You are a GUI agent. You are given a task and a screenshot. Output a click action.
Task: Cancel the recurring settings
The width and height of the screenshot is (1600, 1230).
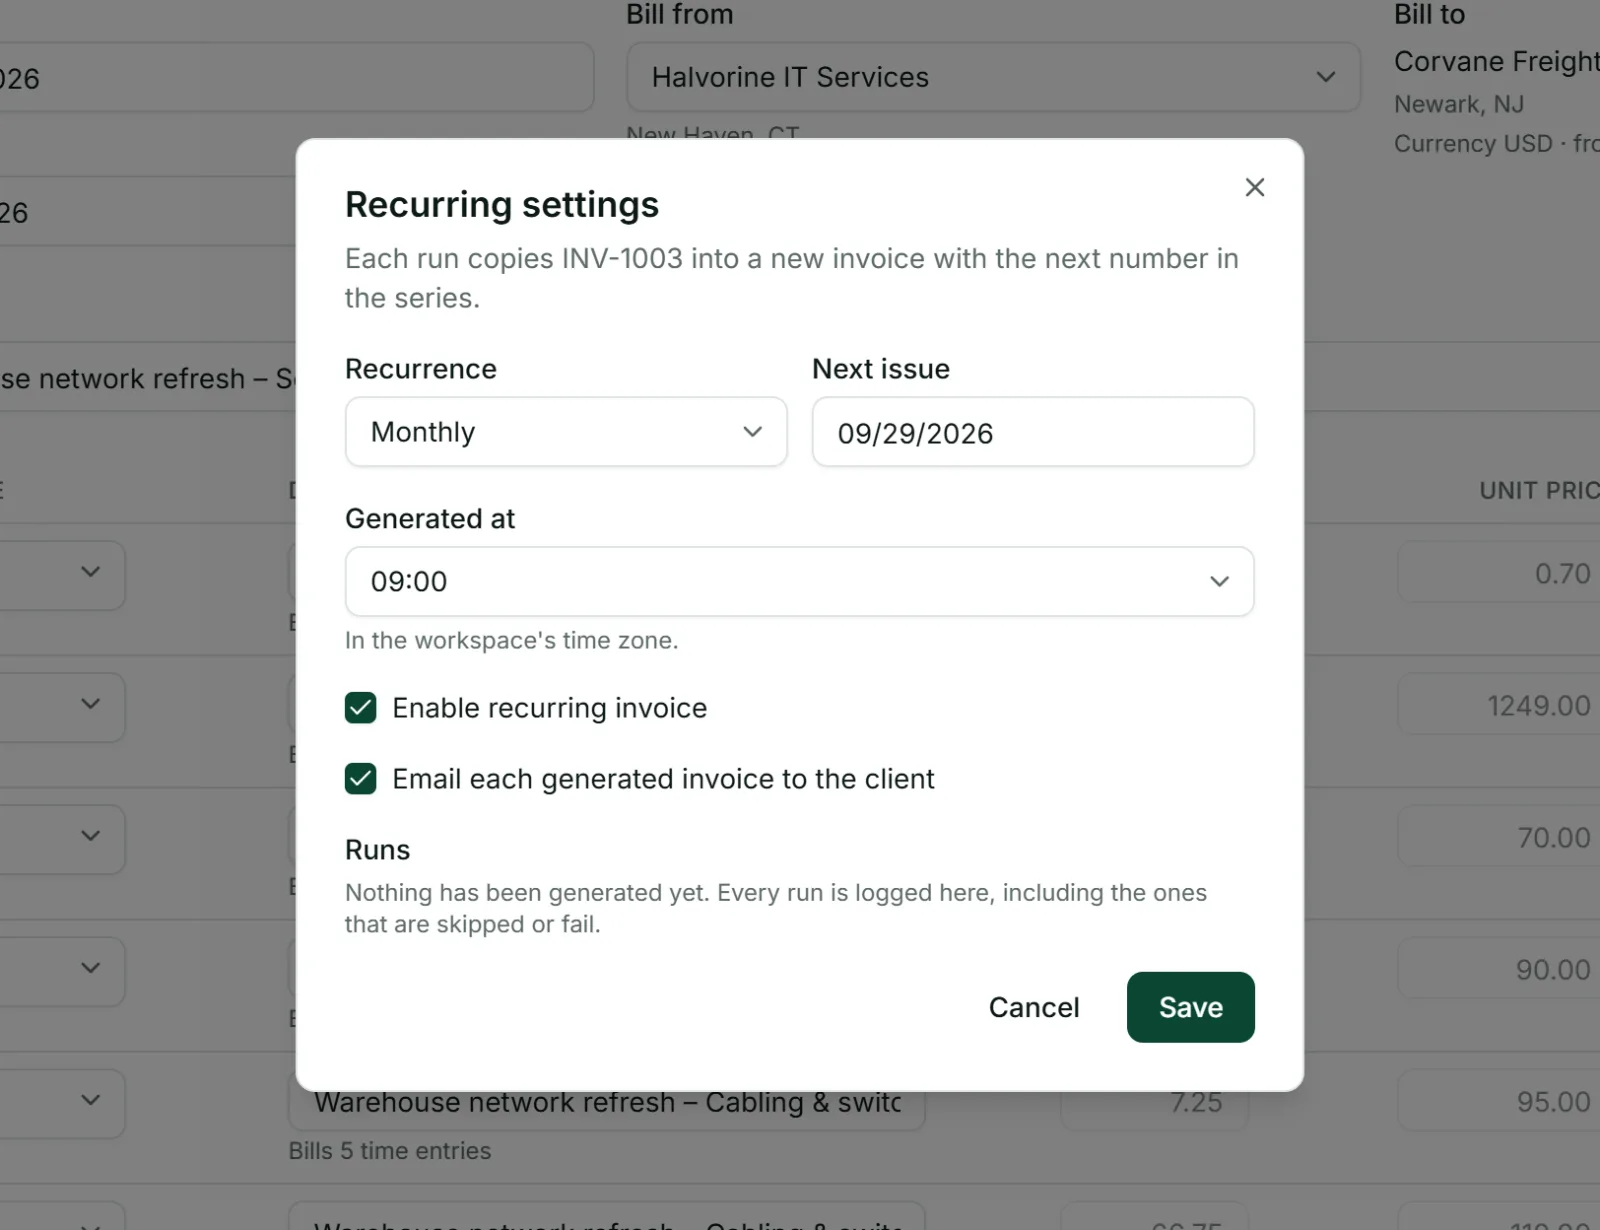pos(1034,1007)
